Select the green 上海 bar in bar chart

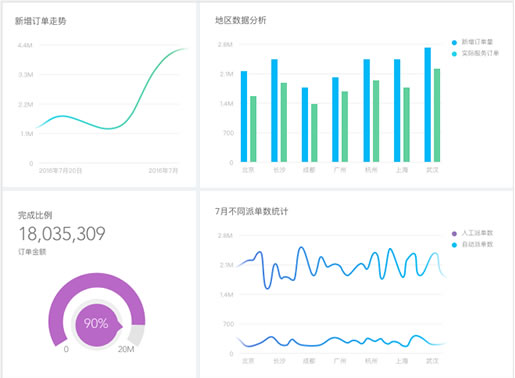[x=406, y=125]
